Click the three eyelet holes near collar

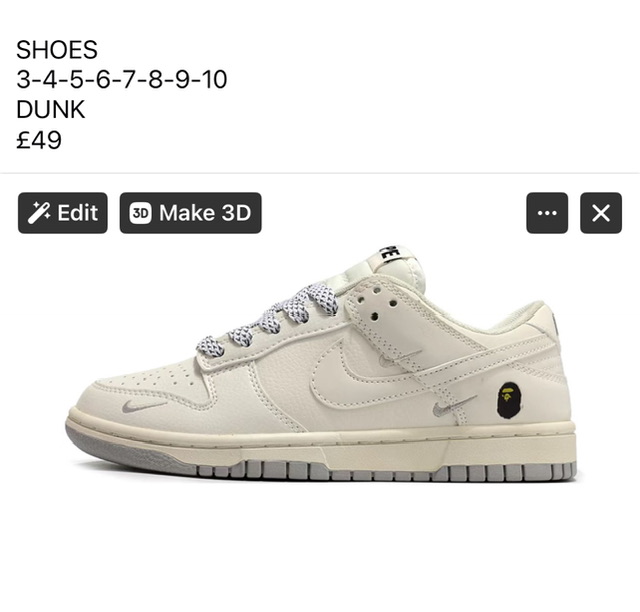pos(376,303)
